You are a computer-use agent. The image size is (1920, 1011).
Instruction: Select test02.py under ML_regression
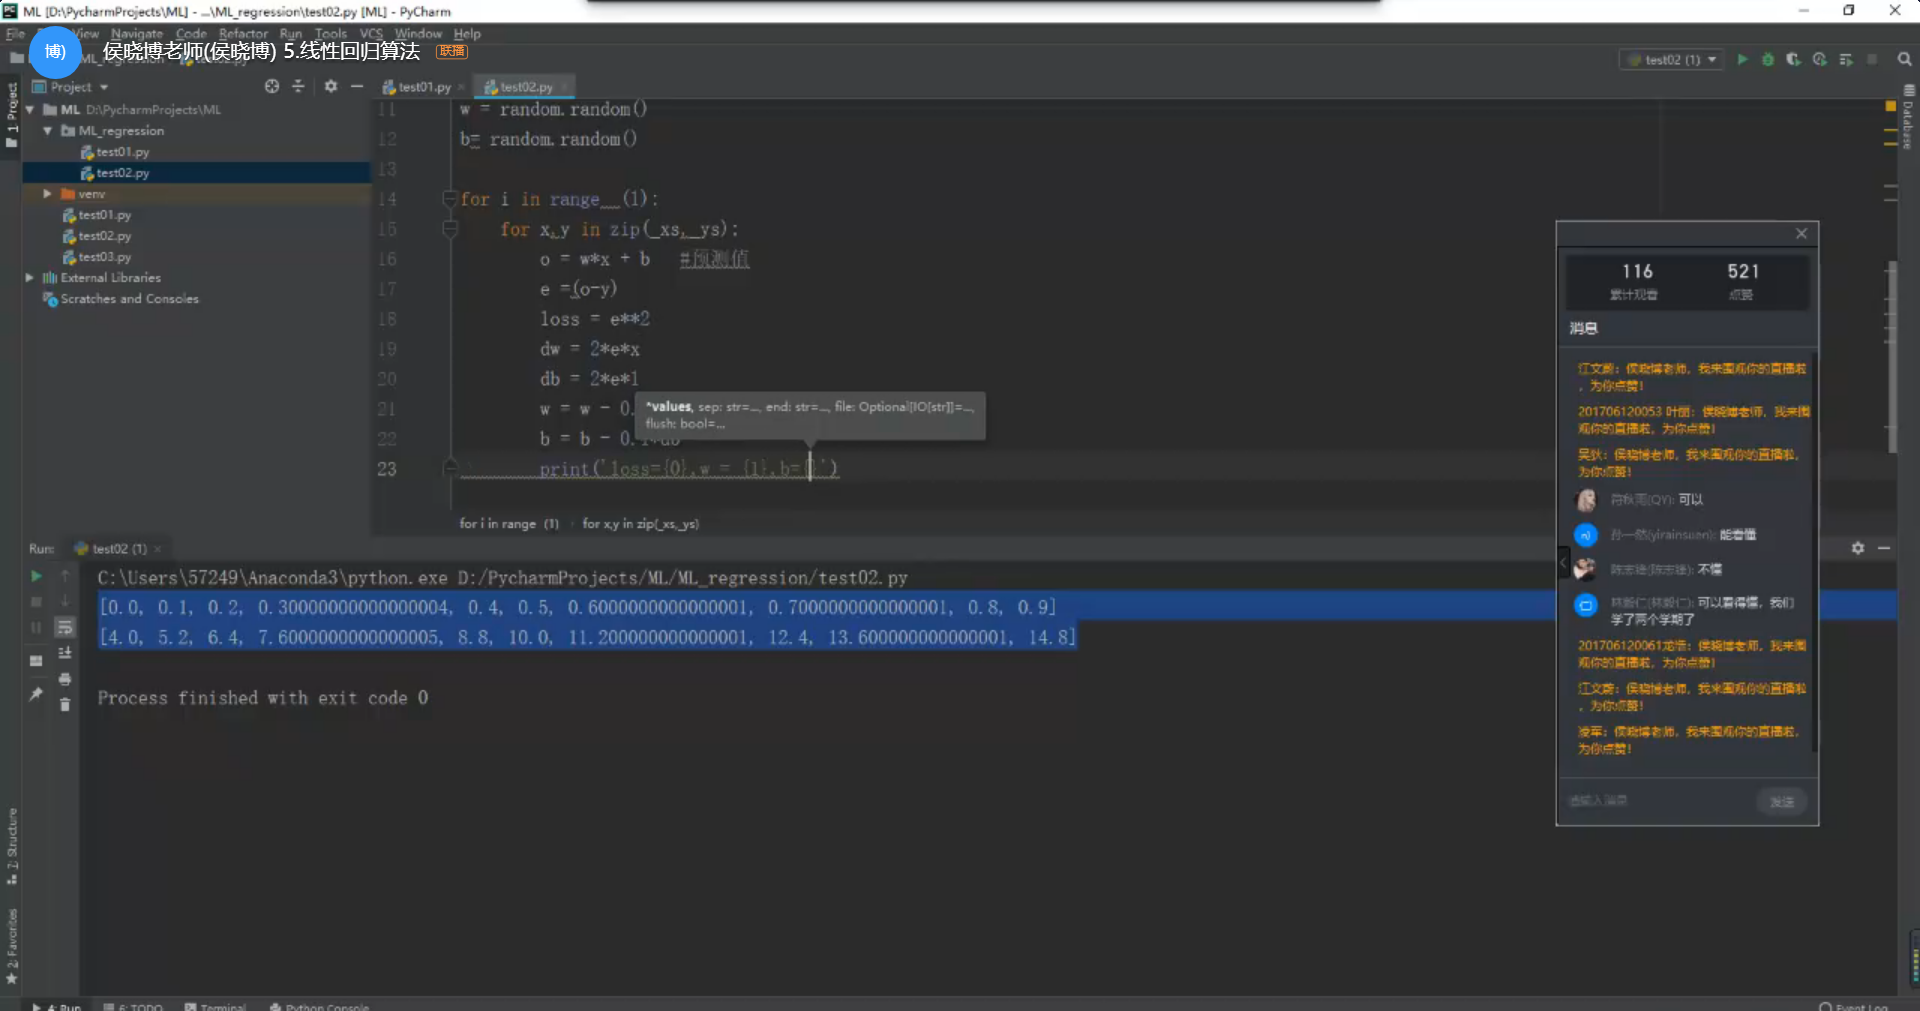(122, 173)
